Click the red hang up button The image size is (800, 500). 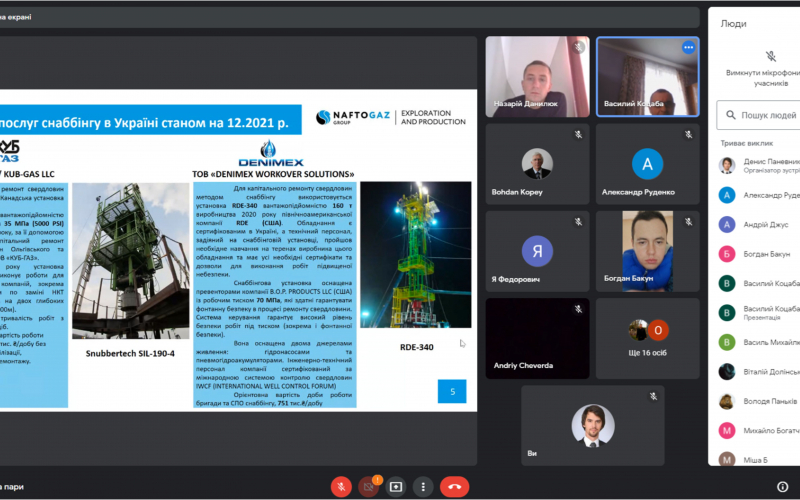click(454, 487)
